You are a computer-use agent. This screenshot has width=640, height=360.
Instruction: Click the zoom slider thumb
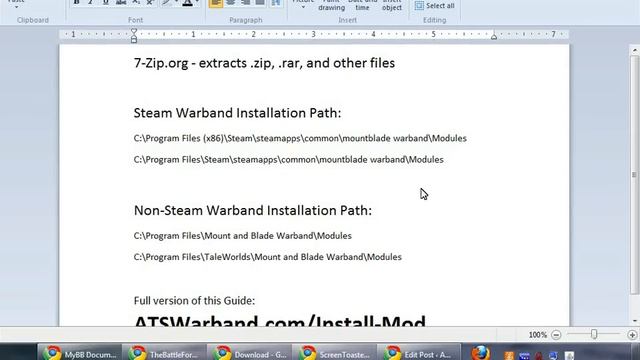(x=594, y=334)
